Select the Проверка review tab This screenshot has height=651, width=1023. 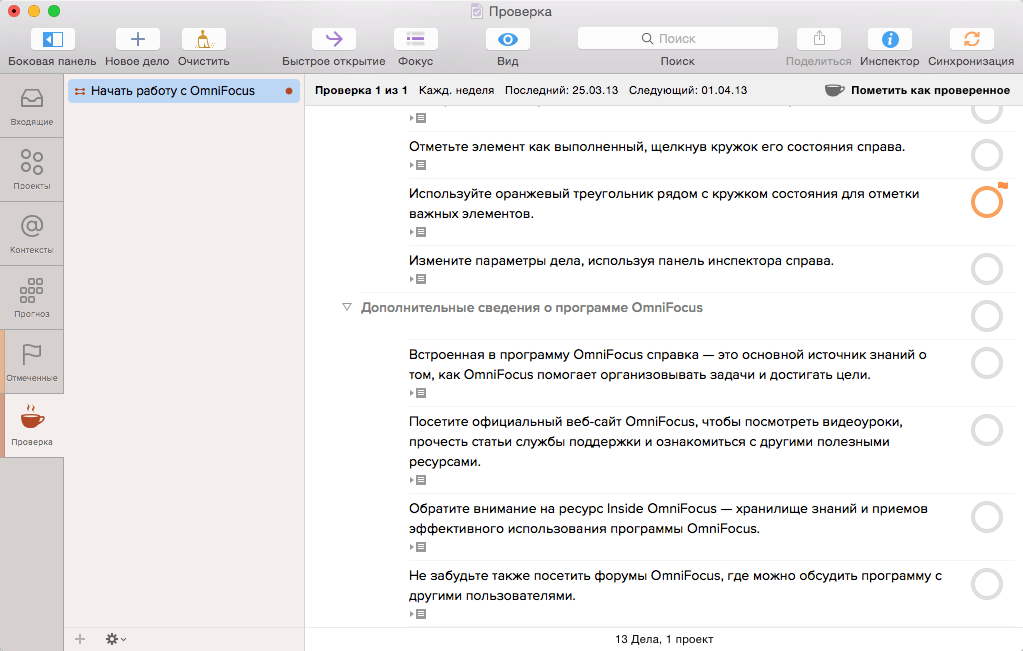pos(32,425)
